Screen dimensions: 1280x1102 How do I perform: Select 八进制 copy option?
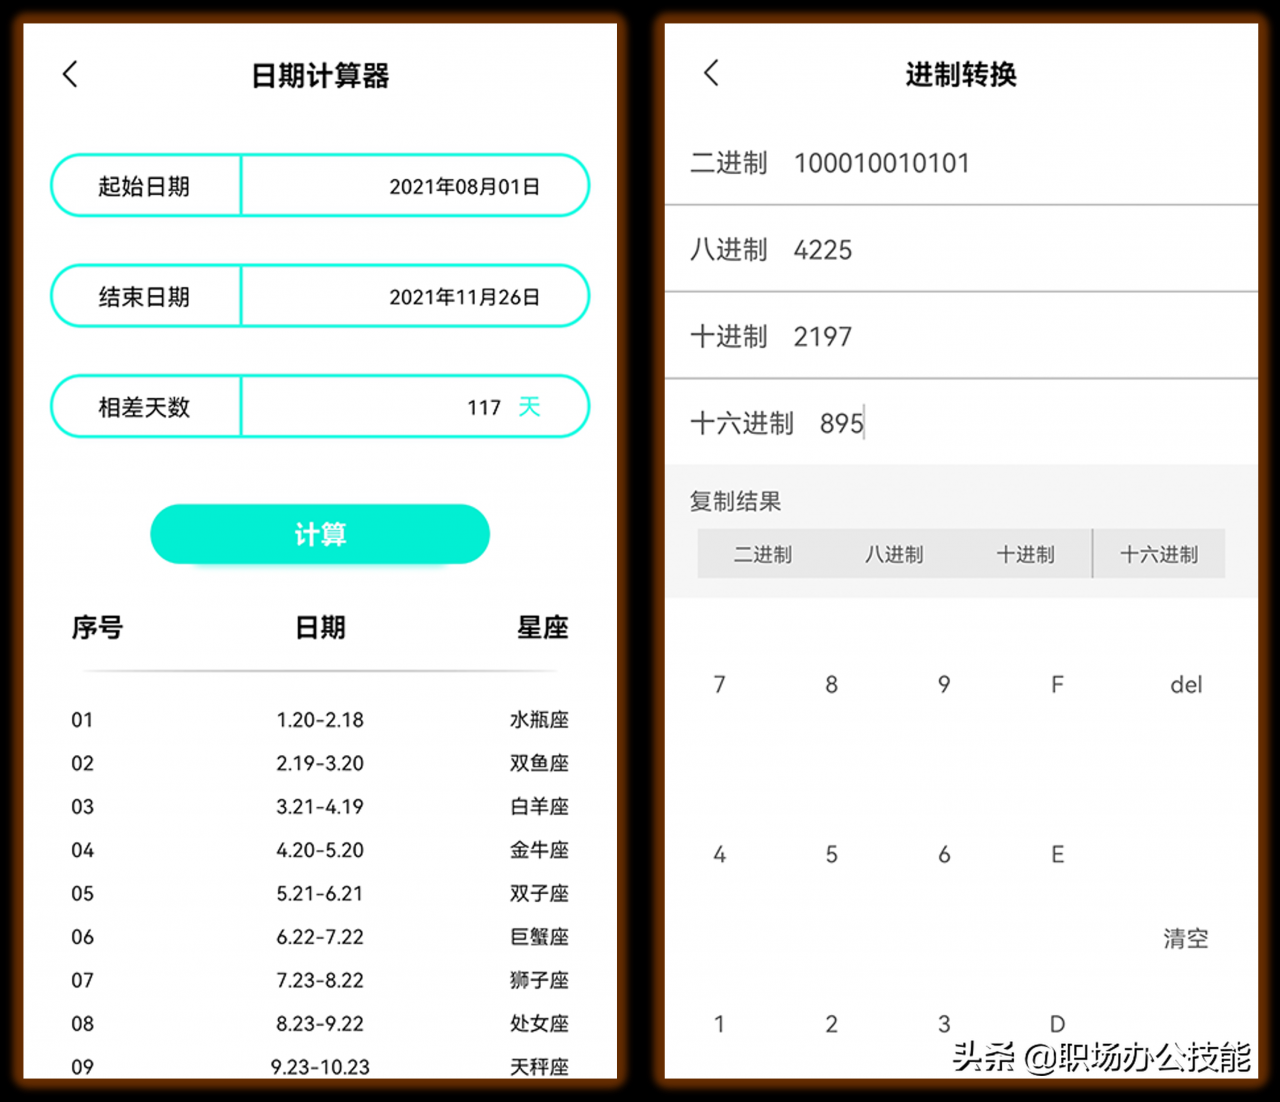[894, 554]
